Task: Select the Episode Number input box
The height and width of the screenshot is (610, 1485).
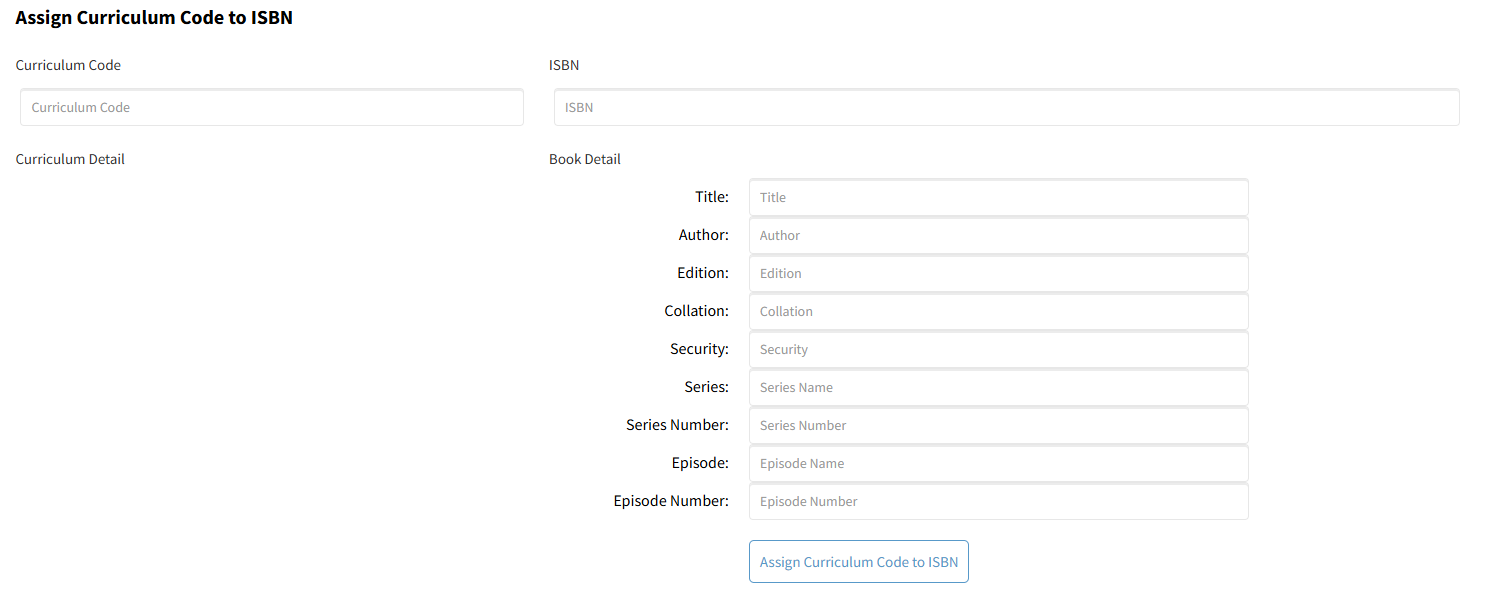Action: tap(999, 501)
